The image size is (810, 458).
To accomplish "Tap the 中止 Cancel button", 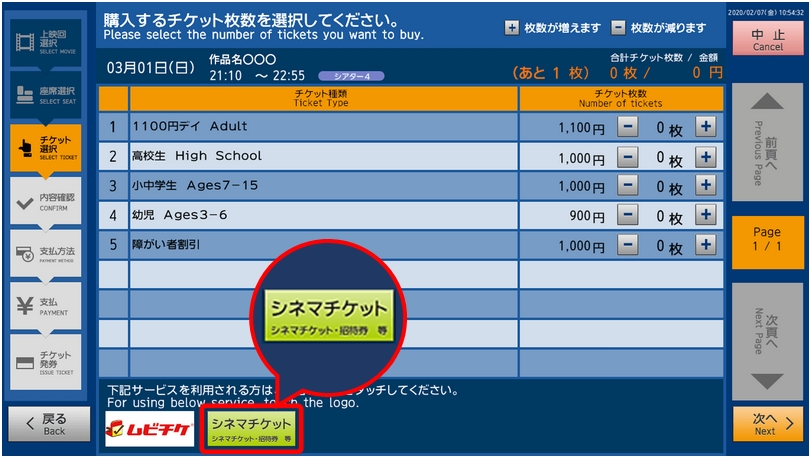I will pos(768,39).
